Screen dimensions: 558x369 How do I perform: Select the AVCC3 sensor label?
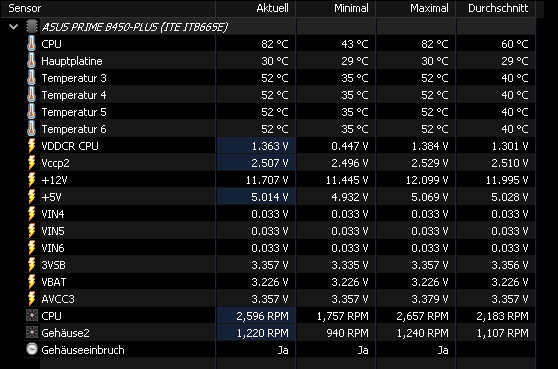[58, 299]
